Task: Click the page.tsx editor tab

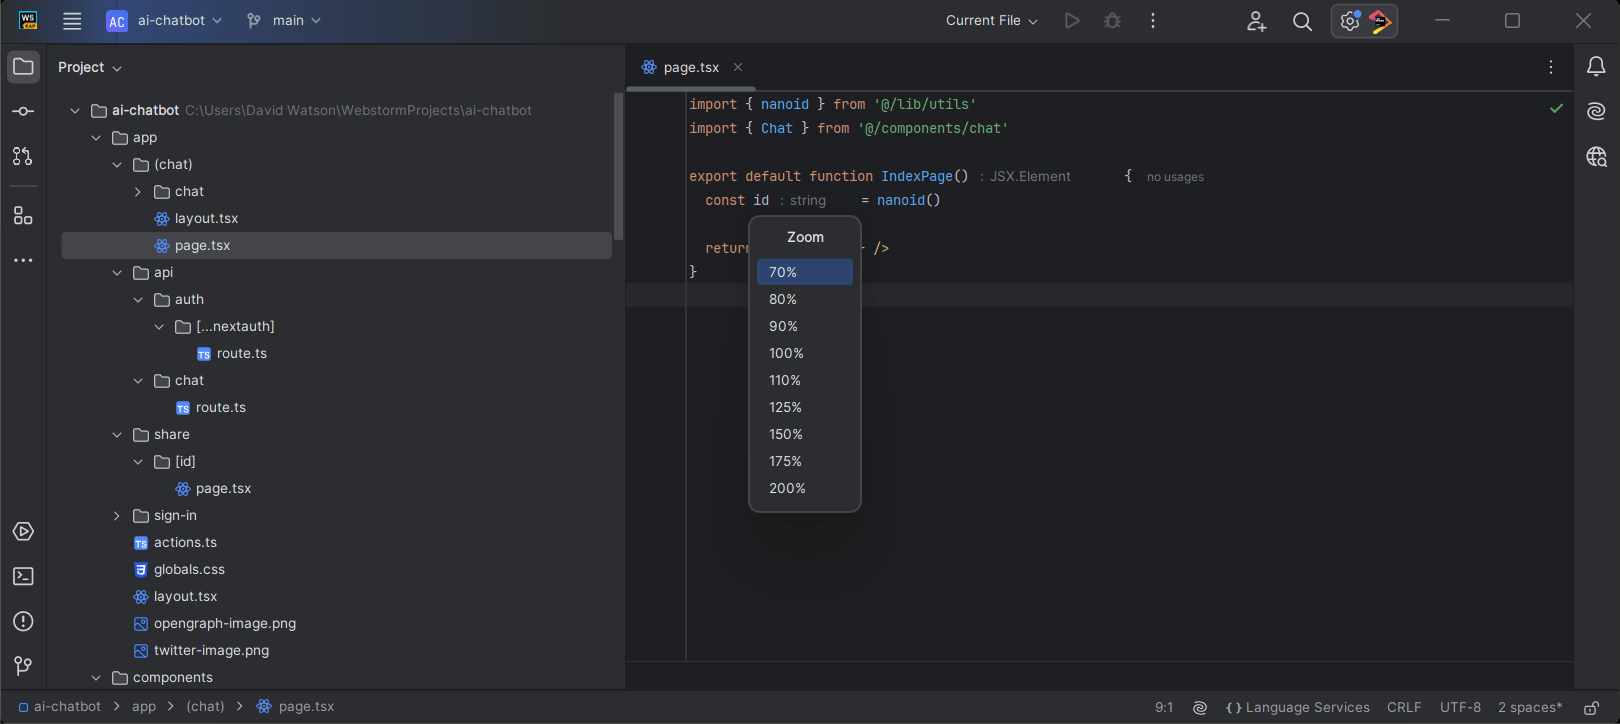Action: pyautogui.click(x=690, y=68)
